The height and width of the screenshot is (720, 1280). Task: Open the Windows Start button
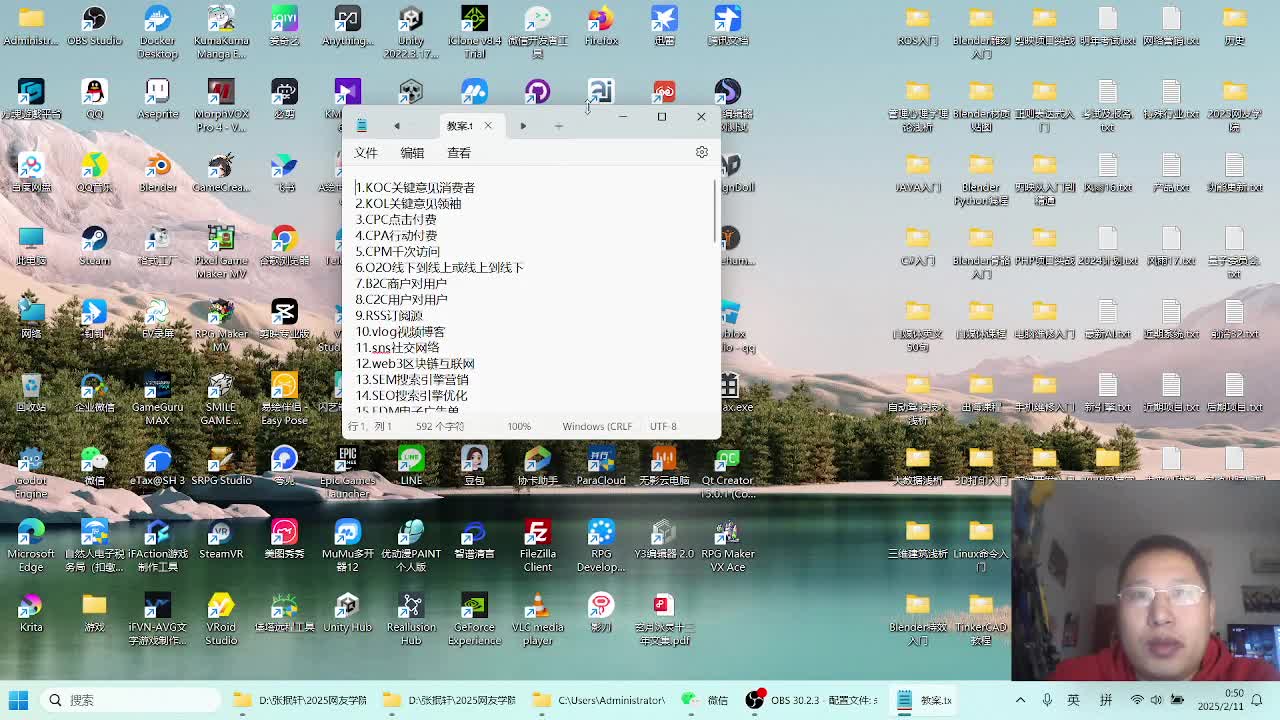tap(18, 700)
